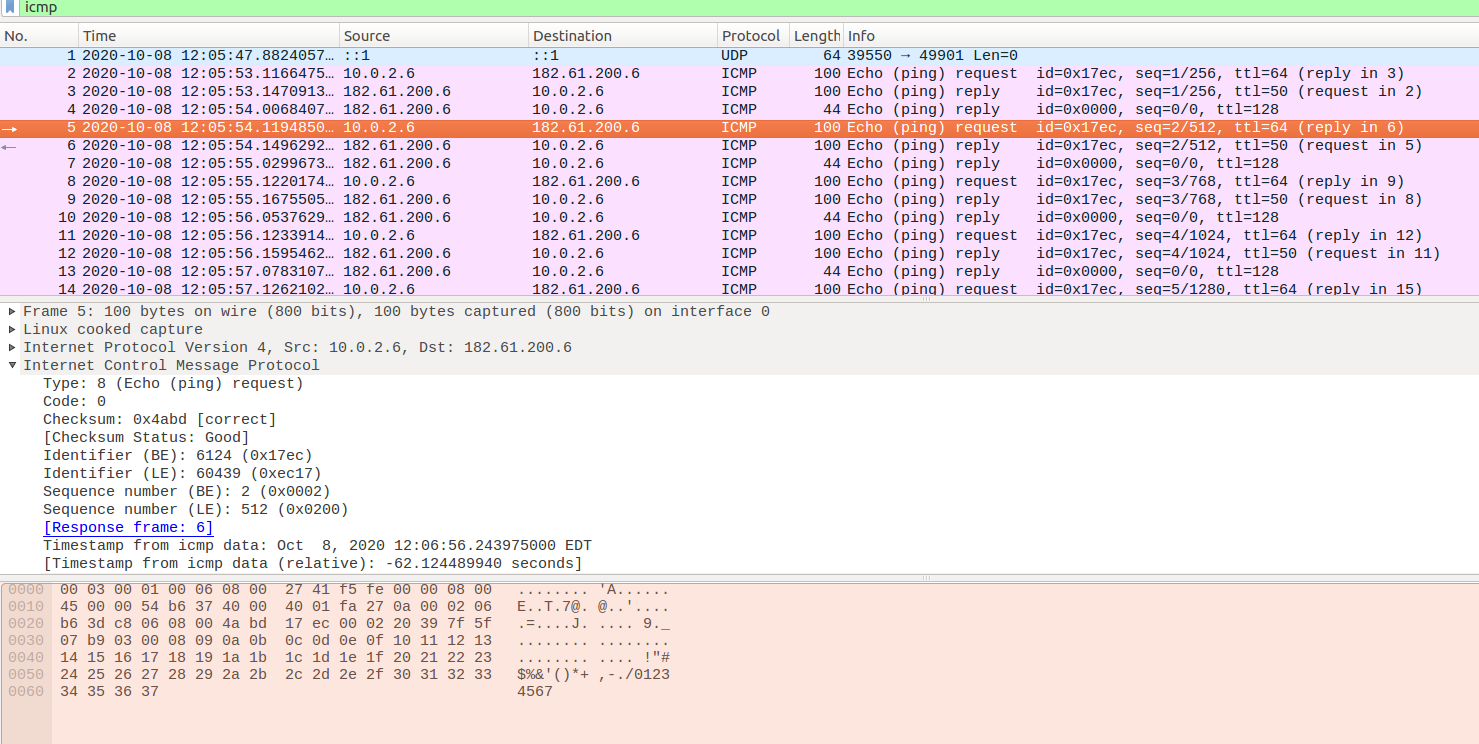Select Identifier (BE): 6124 field
Viewport: 1479px width, 744px height.
[177, 456]
